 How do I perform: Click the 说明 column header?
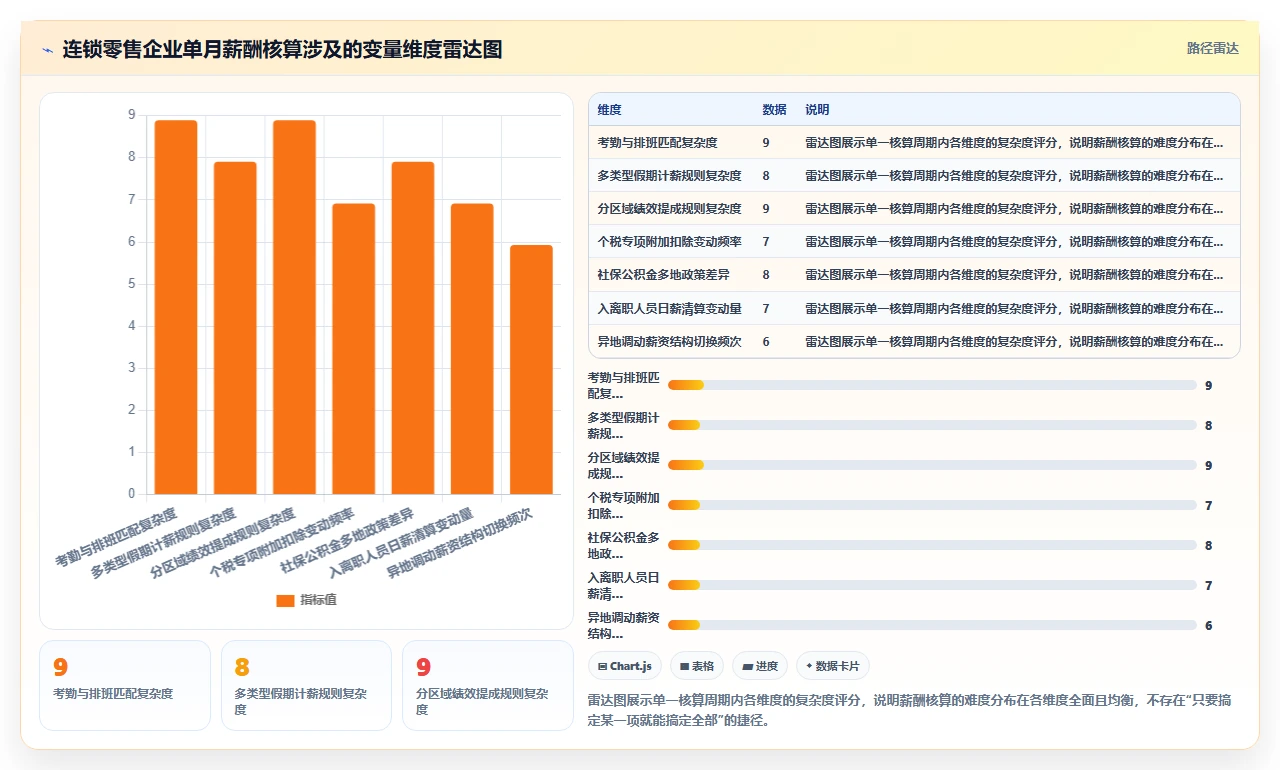point(817,110)
